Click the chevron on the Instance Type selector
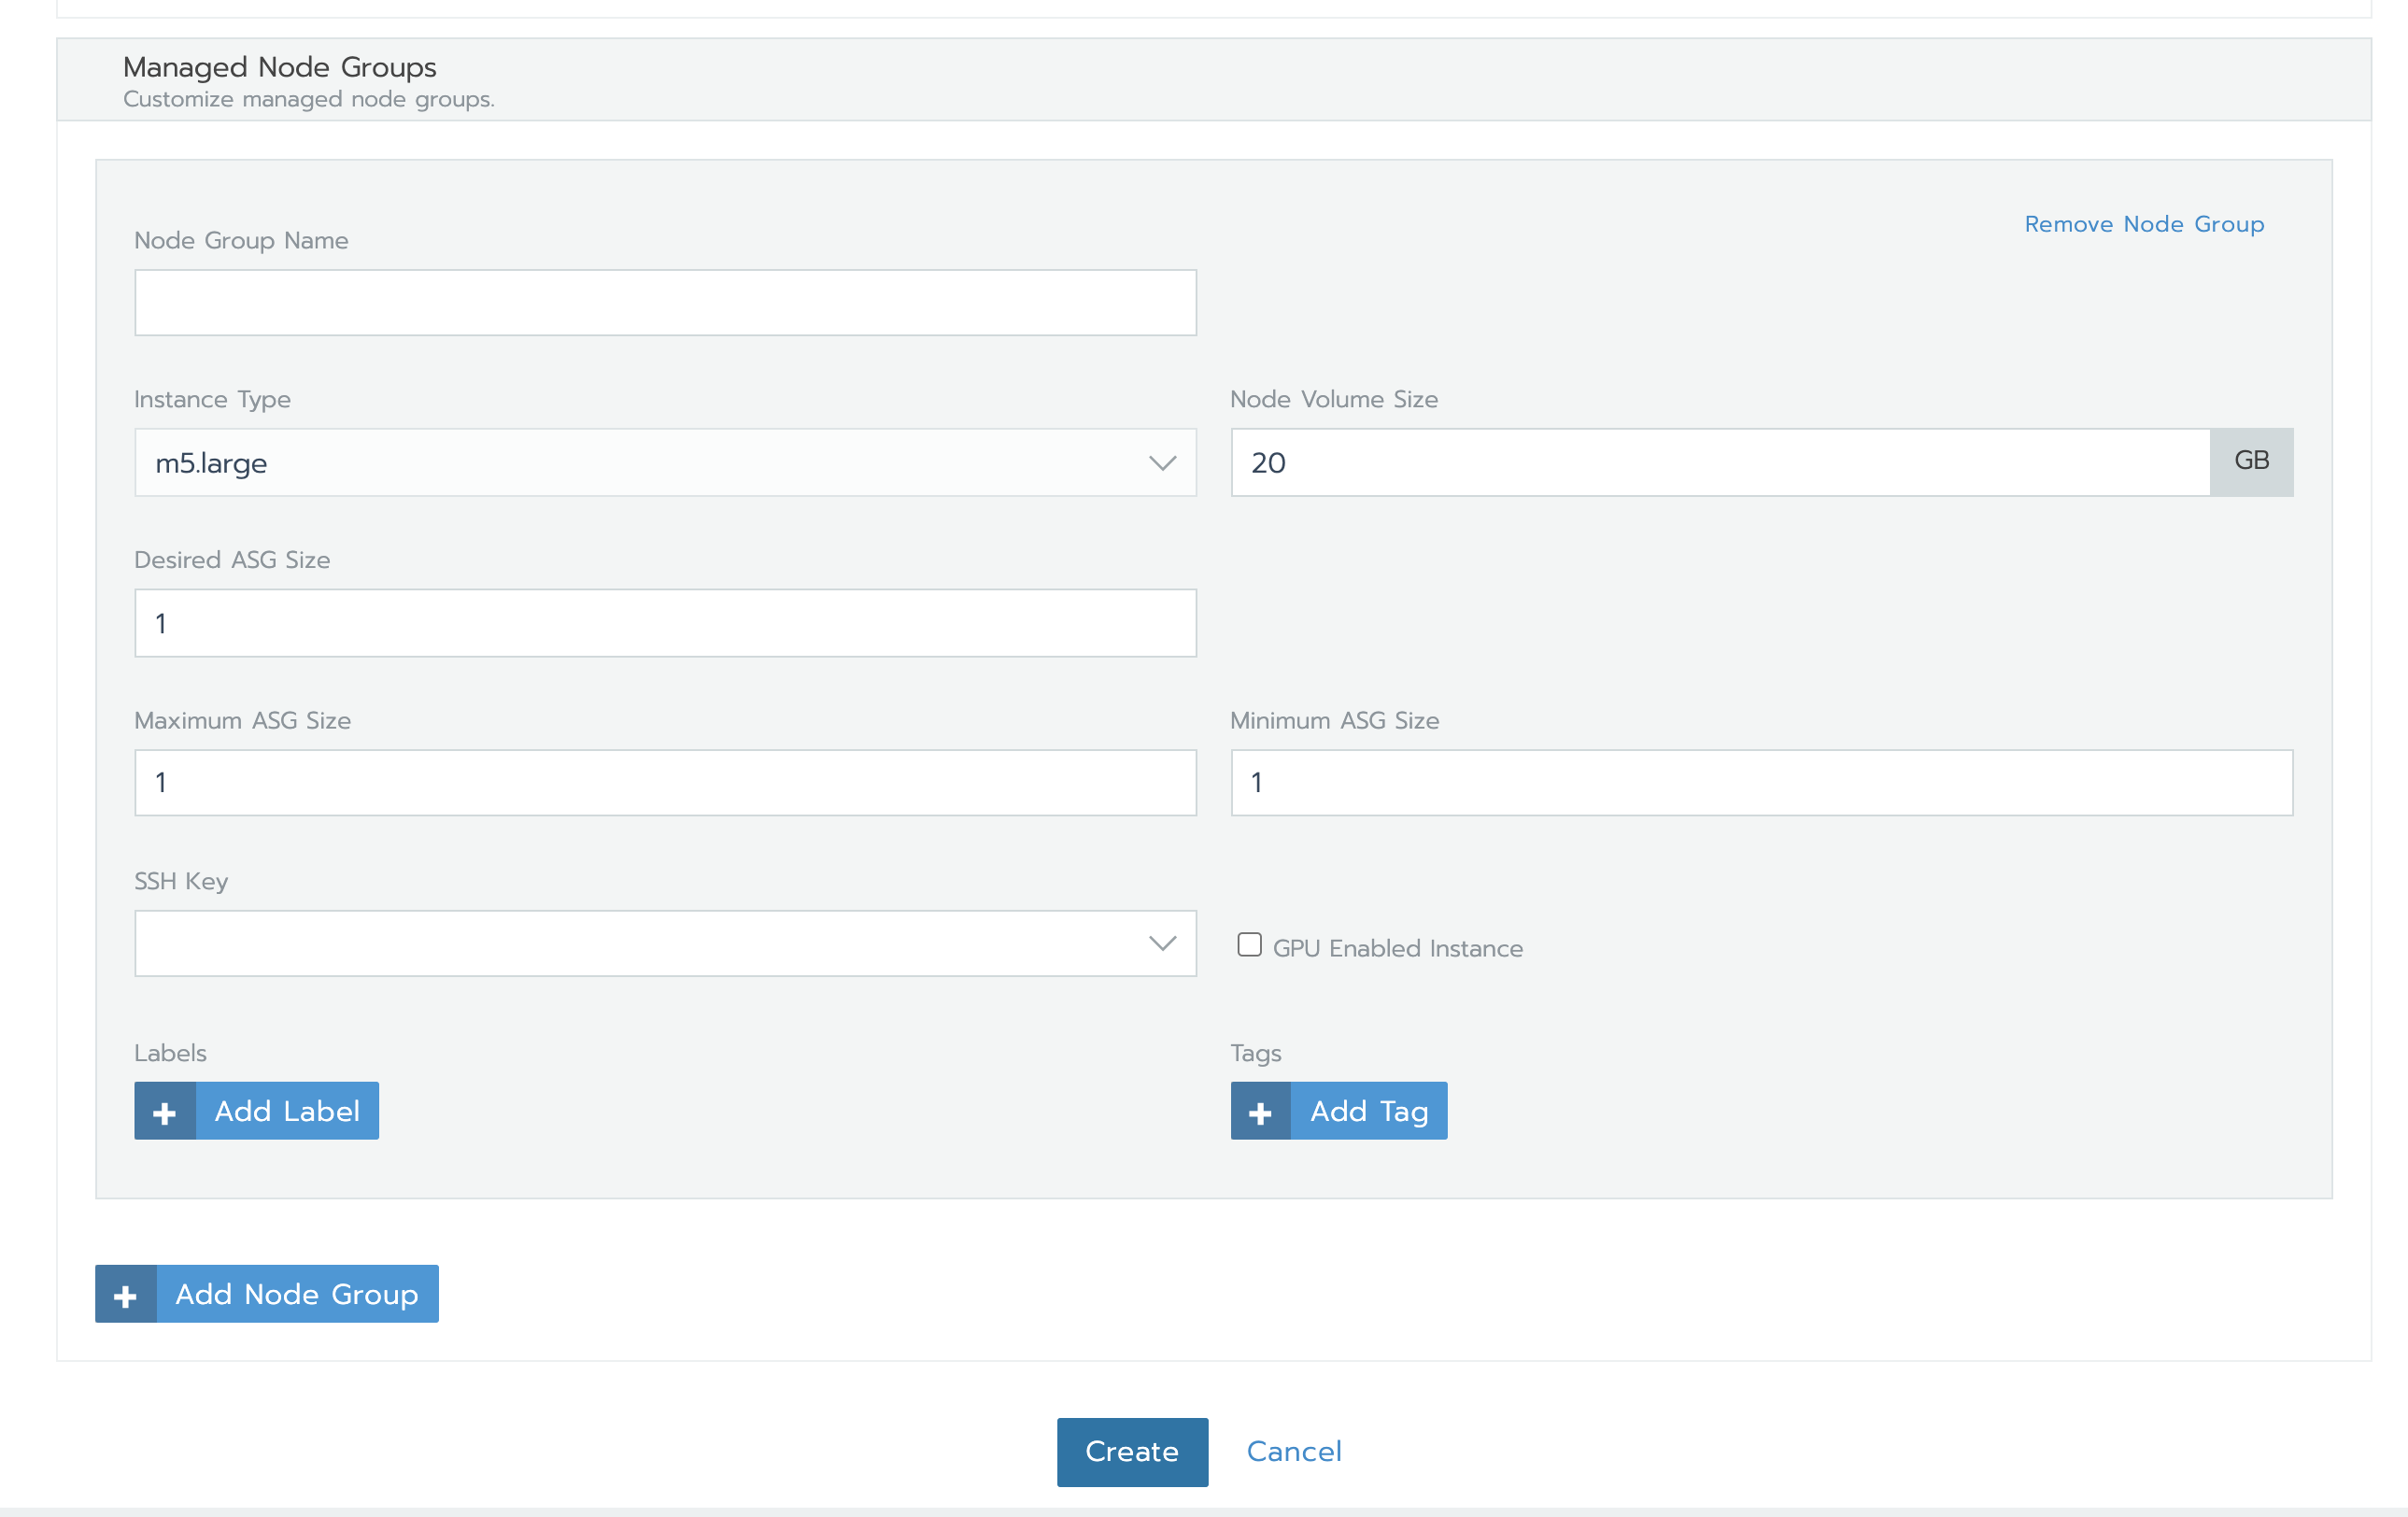The height and width of the screenshot is (1517, 2408). tap(1161, 462)
